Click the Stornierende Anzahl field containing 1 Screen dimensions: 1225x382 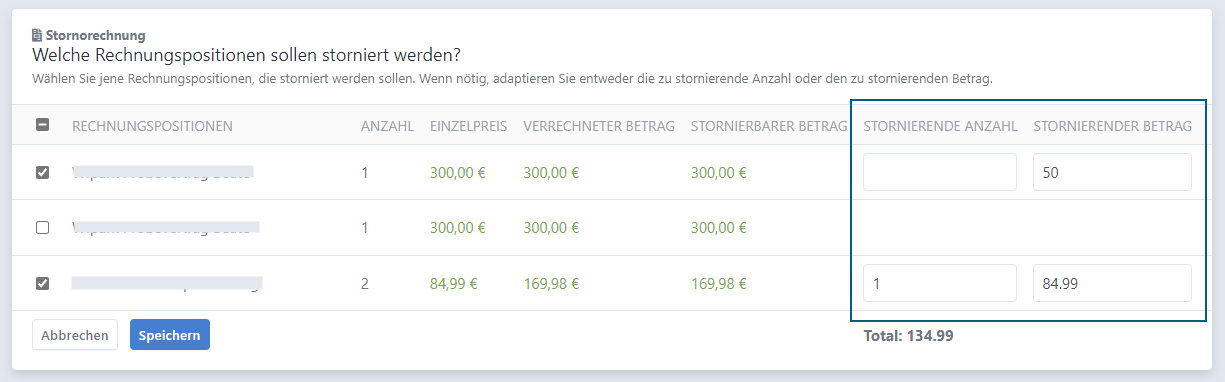click(x=940, y=283)
